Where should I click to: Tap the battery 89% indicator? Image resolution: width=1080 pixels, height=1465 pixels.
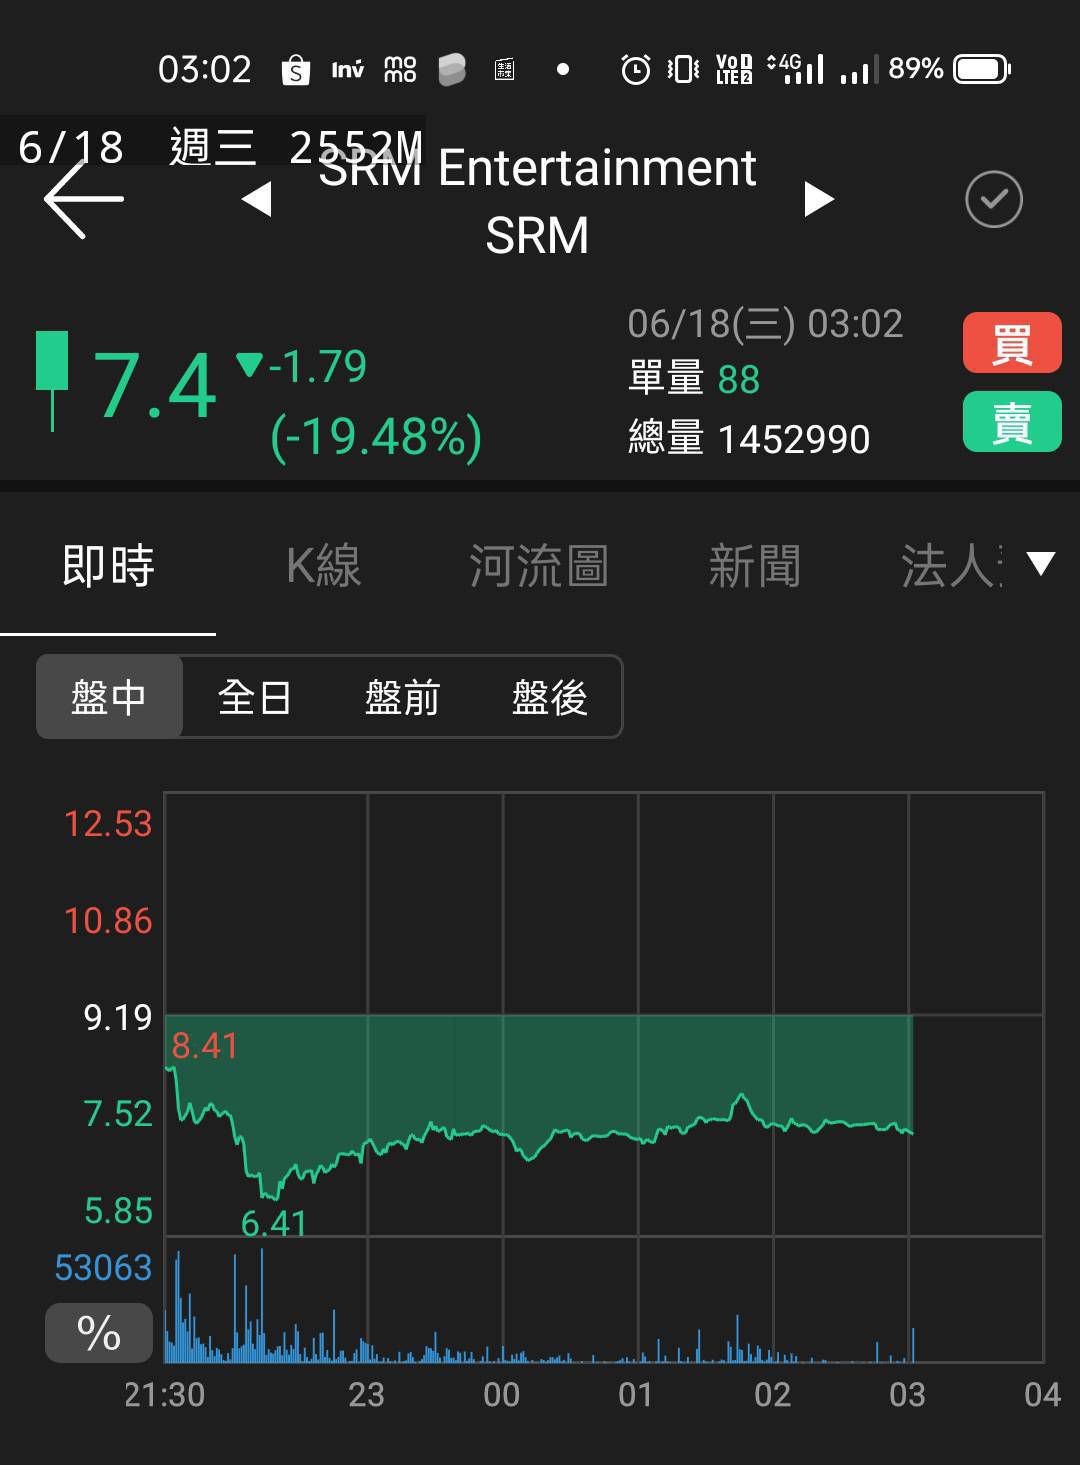(x=949, y=69)
